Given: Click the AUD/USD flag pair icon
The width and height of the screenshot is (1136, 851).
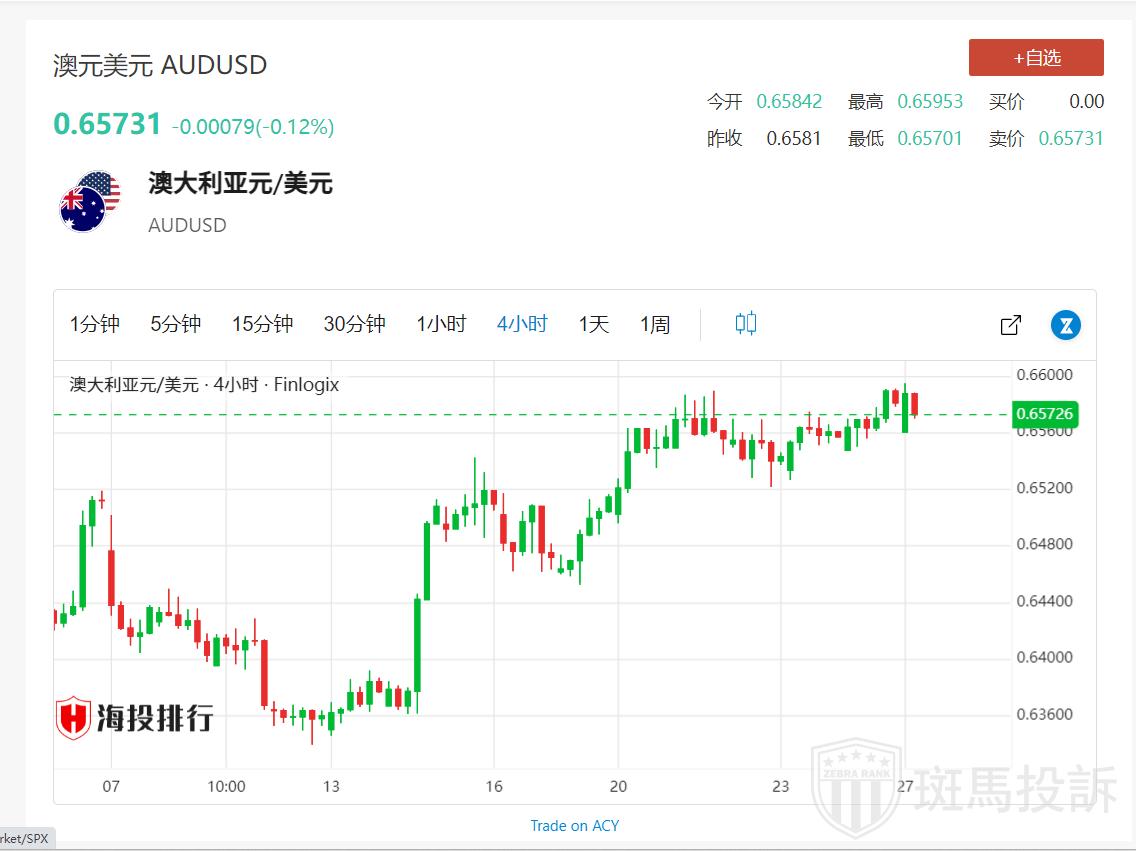Looking at the screenshot, I should click(x=90, y=201).
